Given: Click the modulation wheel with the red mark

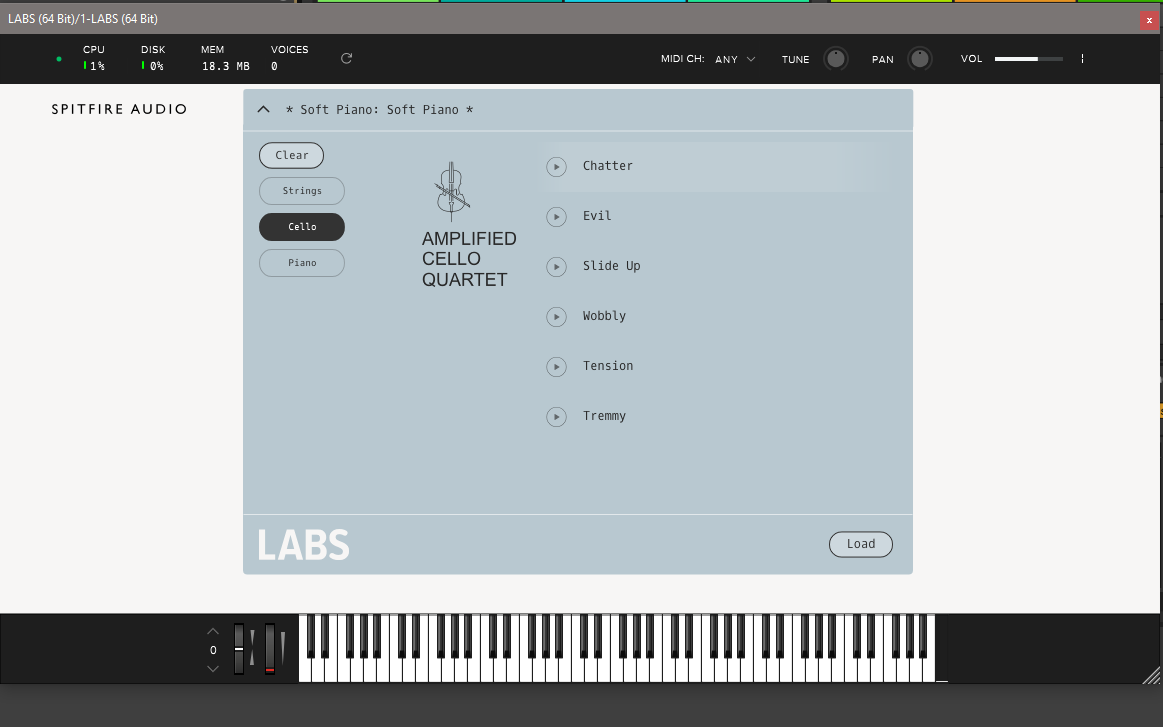Looking at the screenshot, I should coord(270,649).
